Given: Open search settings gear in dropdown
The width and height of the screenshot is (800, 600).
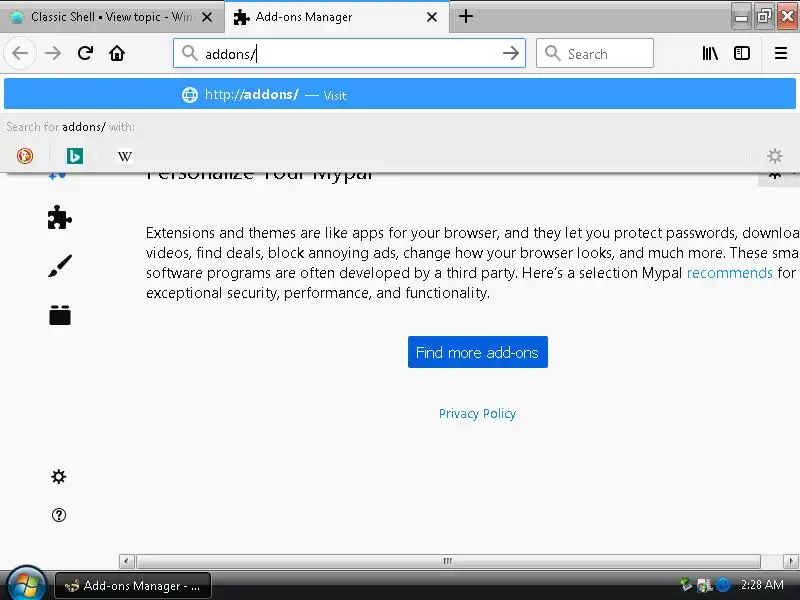Looking at the screenshot, I should pos(774,156).
